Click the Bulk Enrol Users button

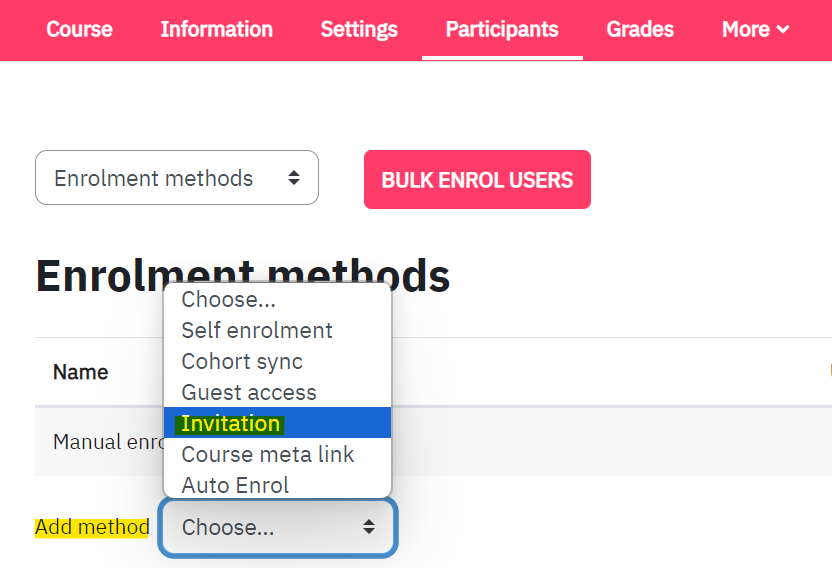477,179
